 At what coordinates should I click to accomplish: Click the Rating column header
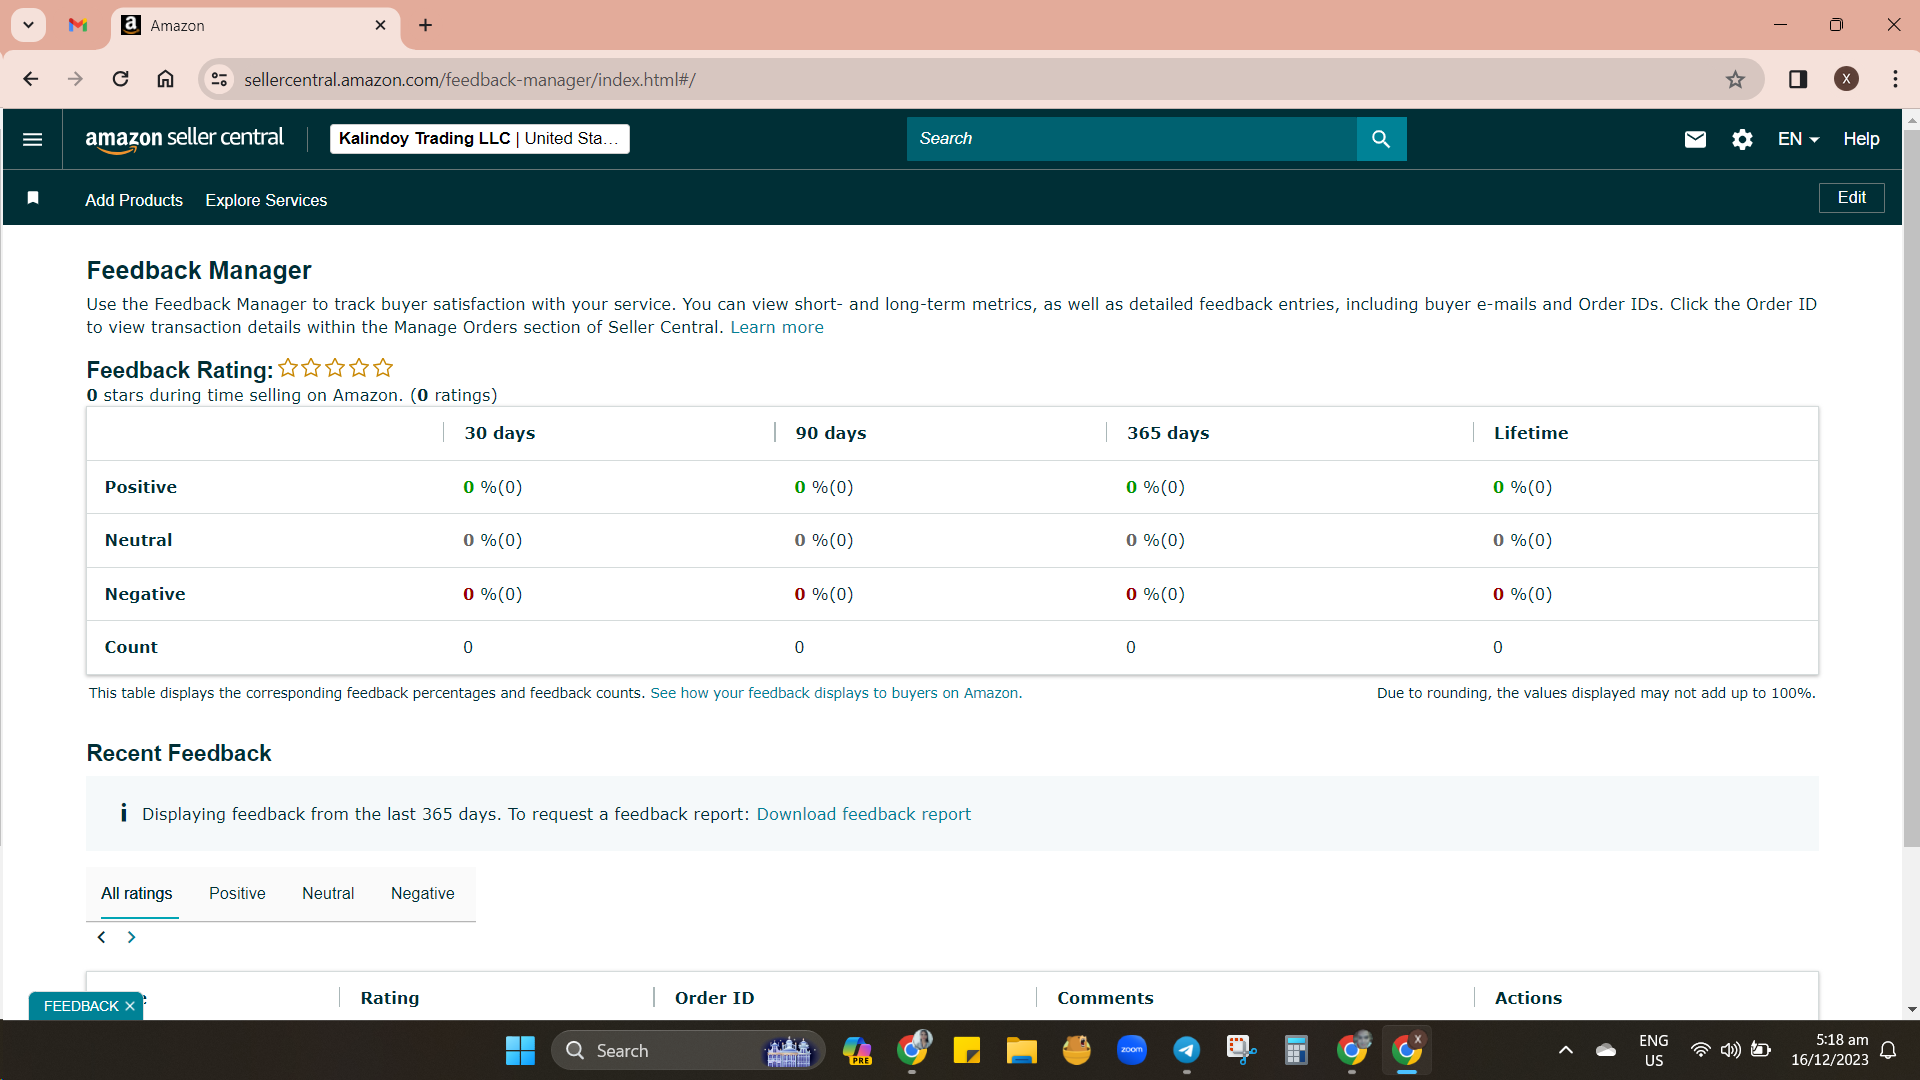[390, 998]
